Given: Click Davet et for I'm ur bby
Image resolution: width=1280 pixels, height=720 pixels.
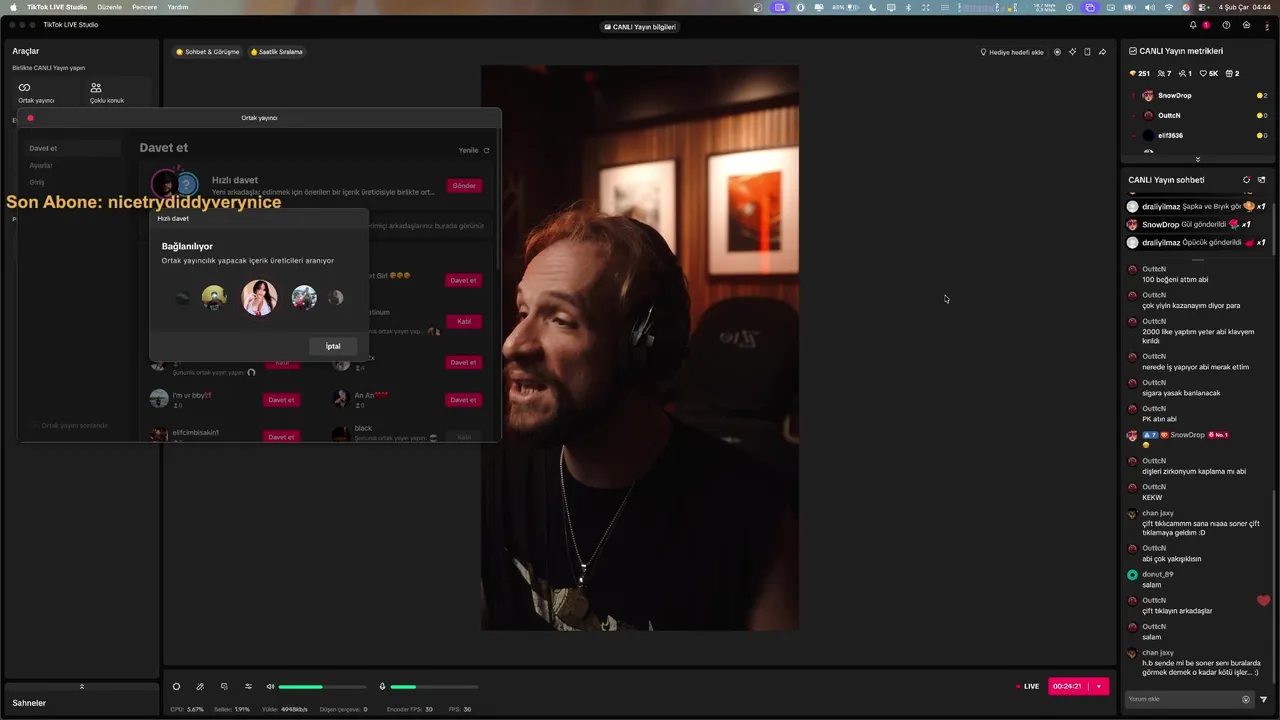Looking at the screenshot, I should (281, 400).
